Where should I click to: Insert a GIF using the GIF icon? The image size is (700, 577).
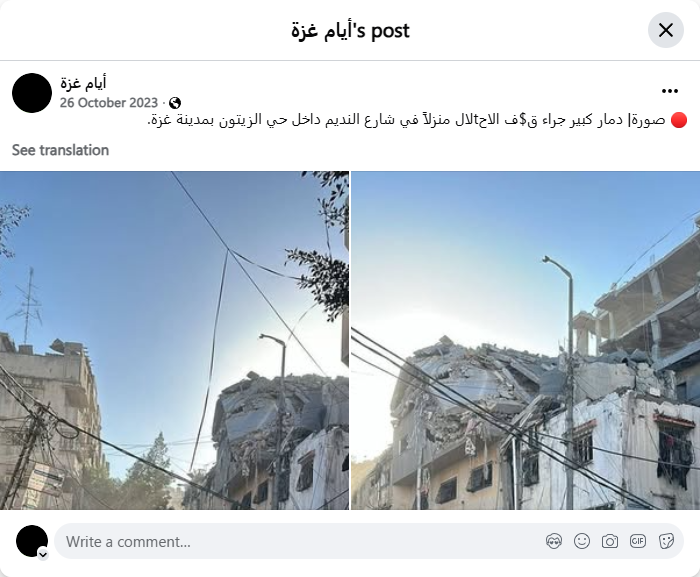pyautogui.click(x=638, y=541)
